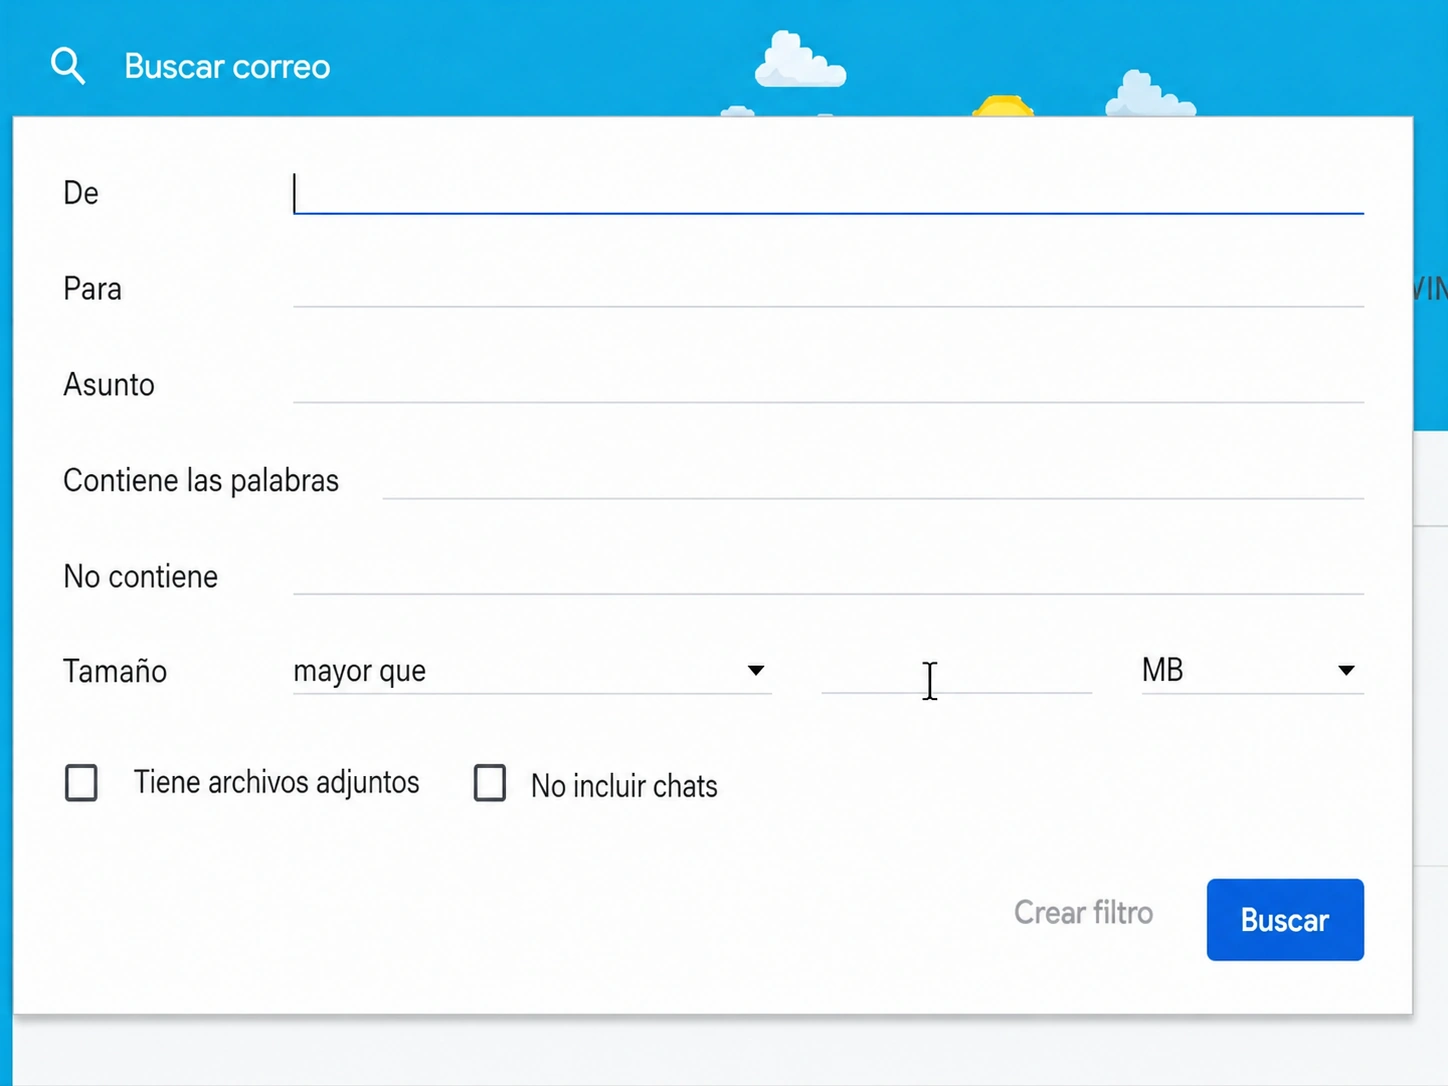Click the Tamaño label

[x=115, y=671]
